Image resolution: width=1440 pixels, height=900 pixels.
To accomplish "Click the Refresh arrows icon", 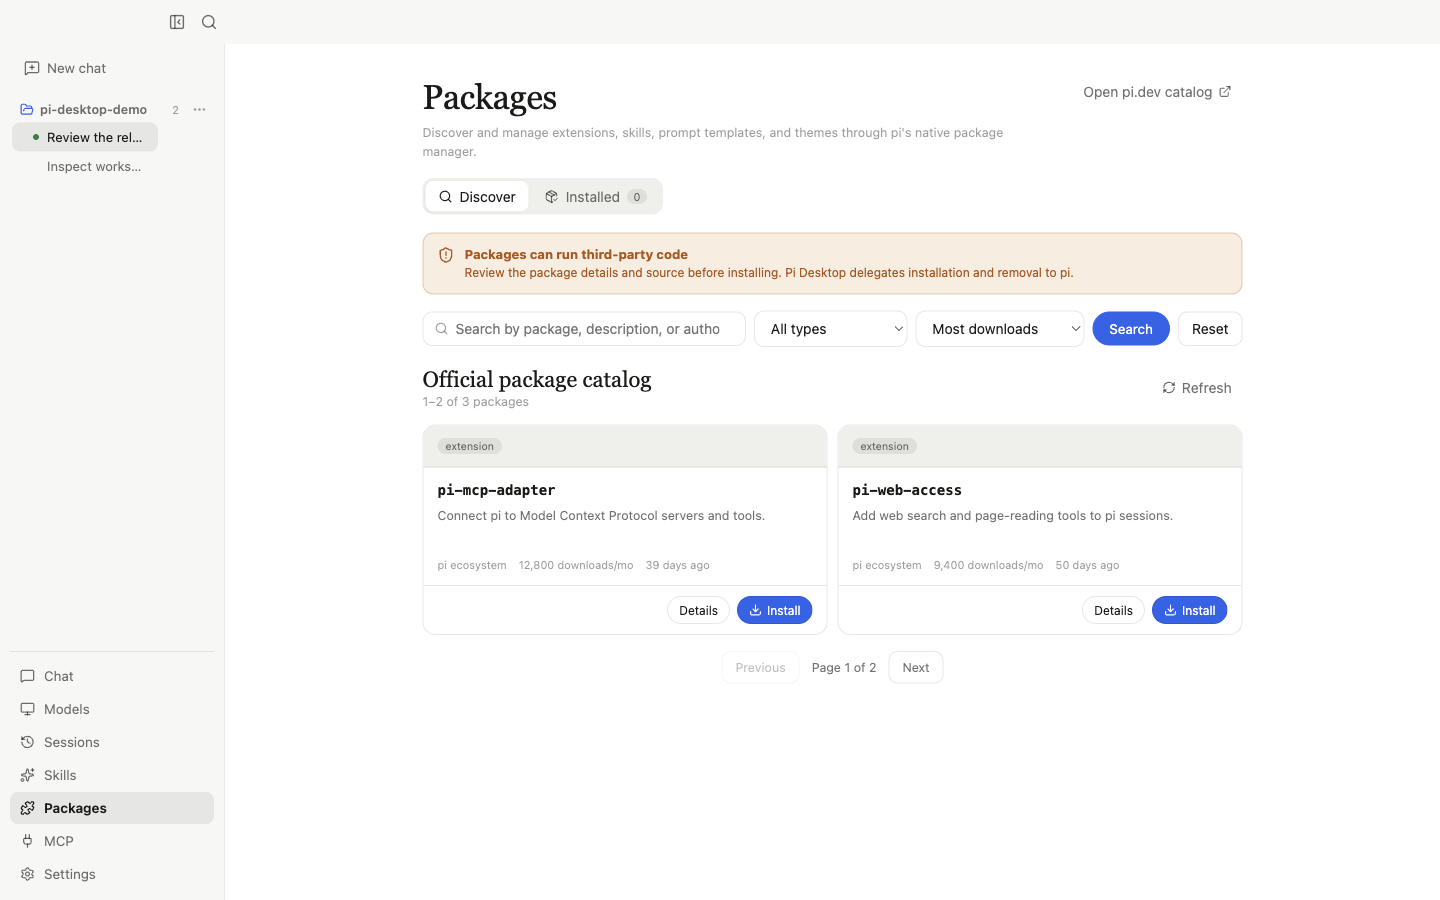I will point(1169,388).
